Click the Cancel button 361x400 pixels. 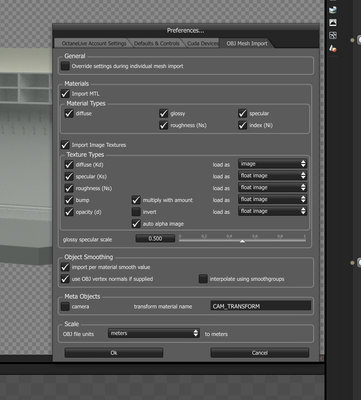click(260, 353)
